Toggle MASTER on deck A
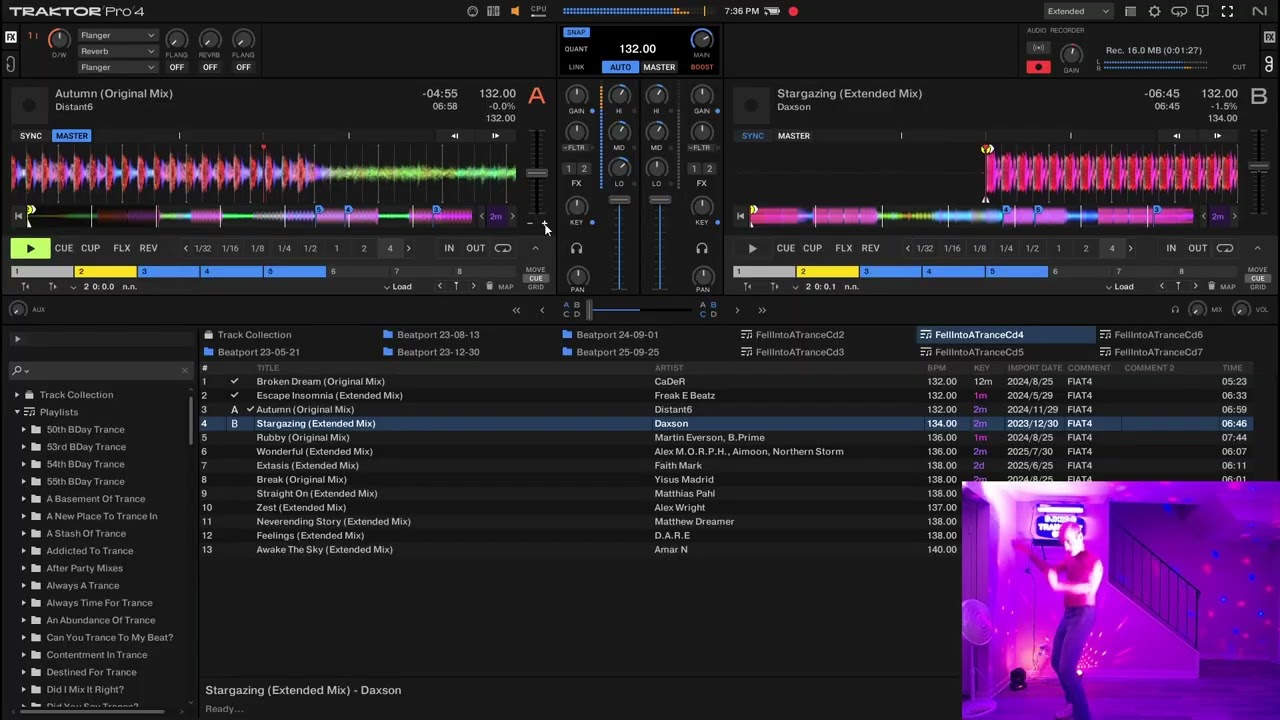 [72, 136]
